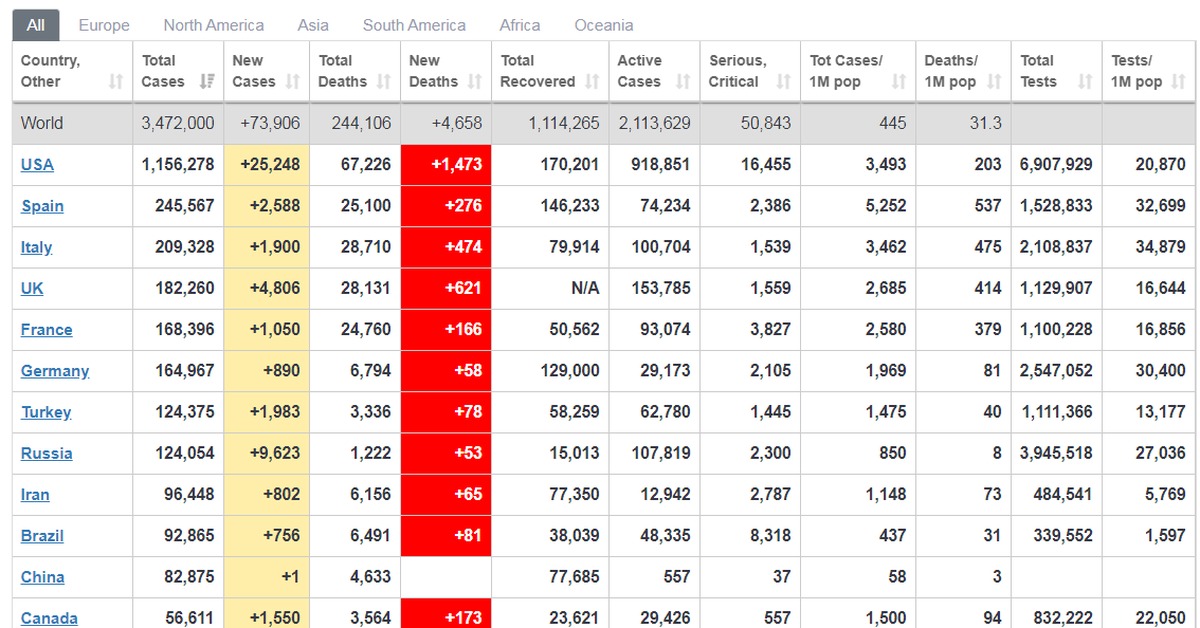Image resolution: width=1200 pixels, height=628 pixels.
Task: Follow the Germany link
Action: tap(55, 371)
